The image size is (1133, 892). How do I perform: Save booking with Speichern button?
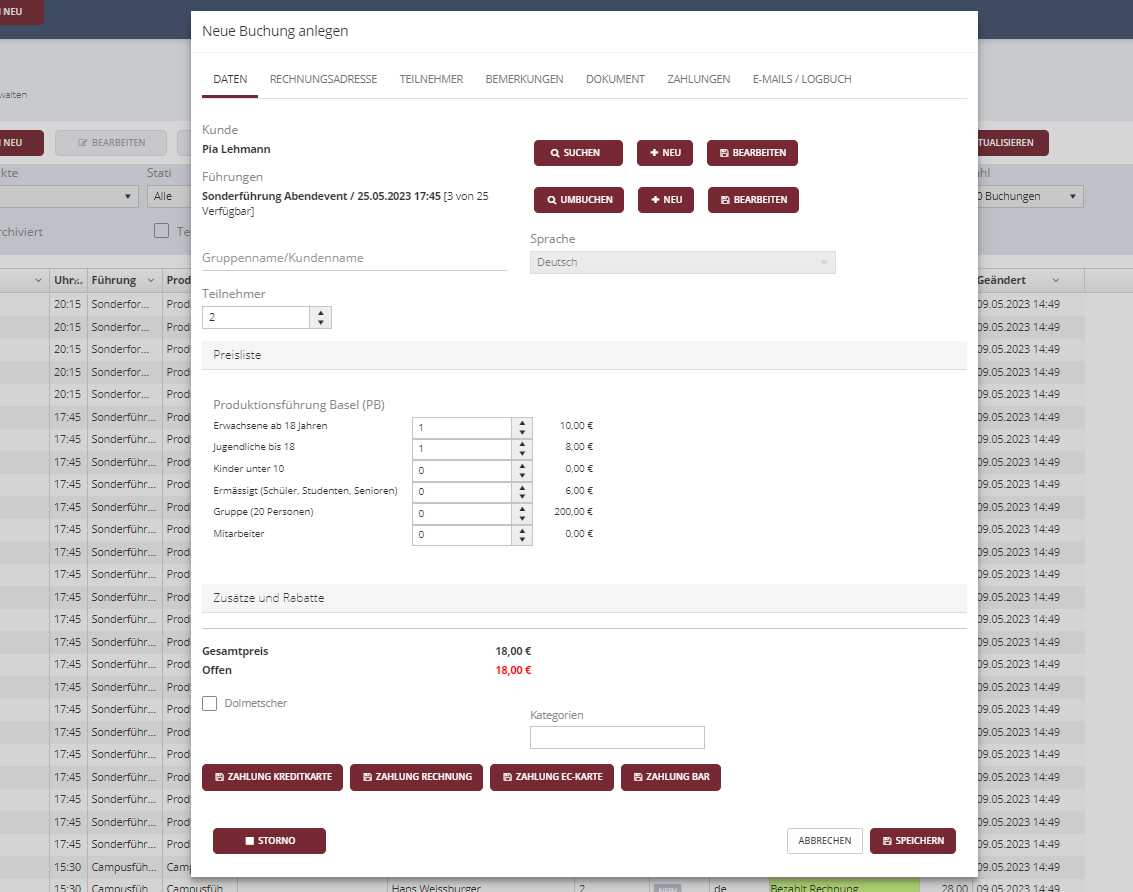[912, 841]
